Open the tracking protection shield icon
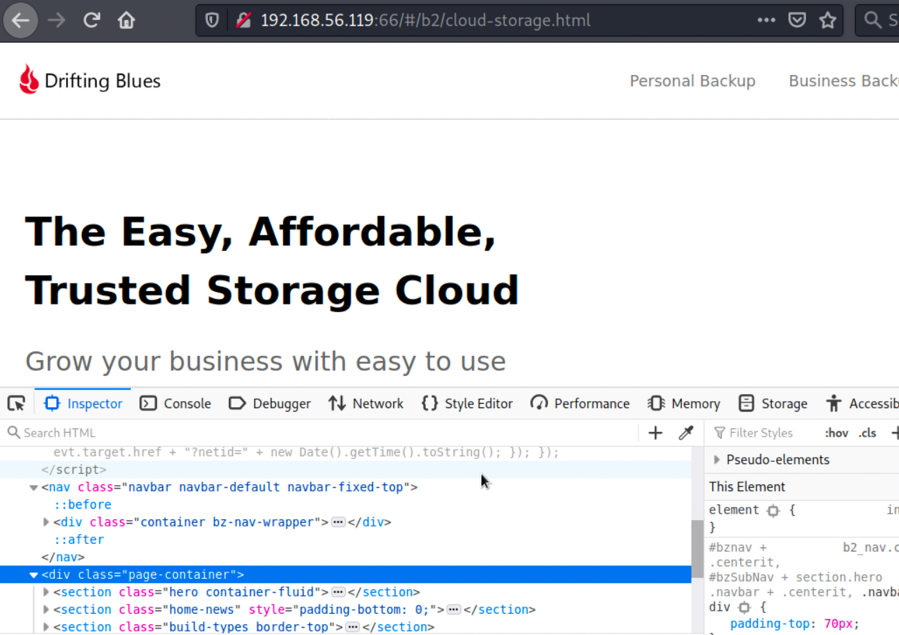899x635 pixels. 212,21
